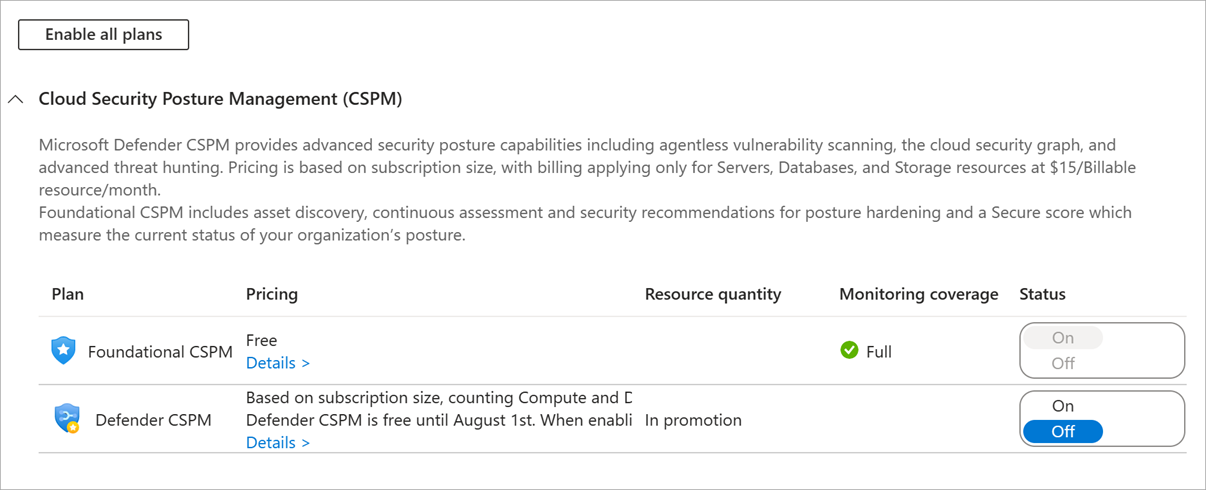
Task: Click the Monitoring coverage column header
Action: click(919, 294)
